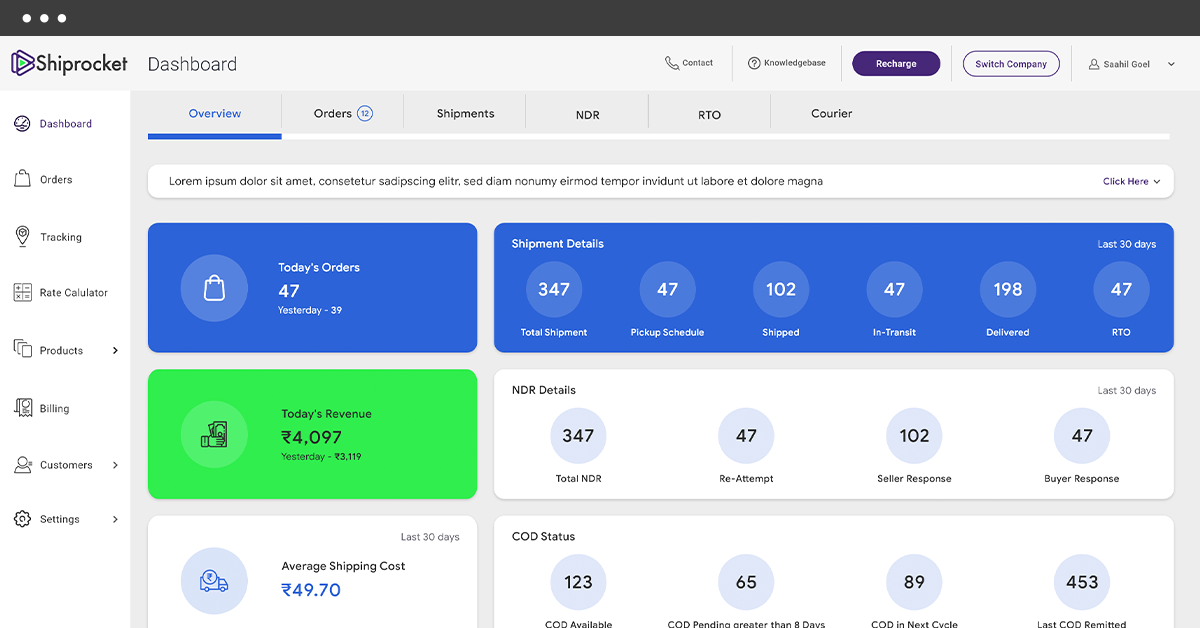
Task: Open the Rate Calculator icon
Action: click(22, 293)
